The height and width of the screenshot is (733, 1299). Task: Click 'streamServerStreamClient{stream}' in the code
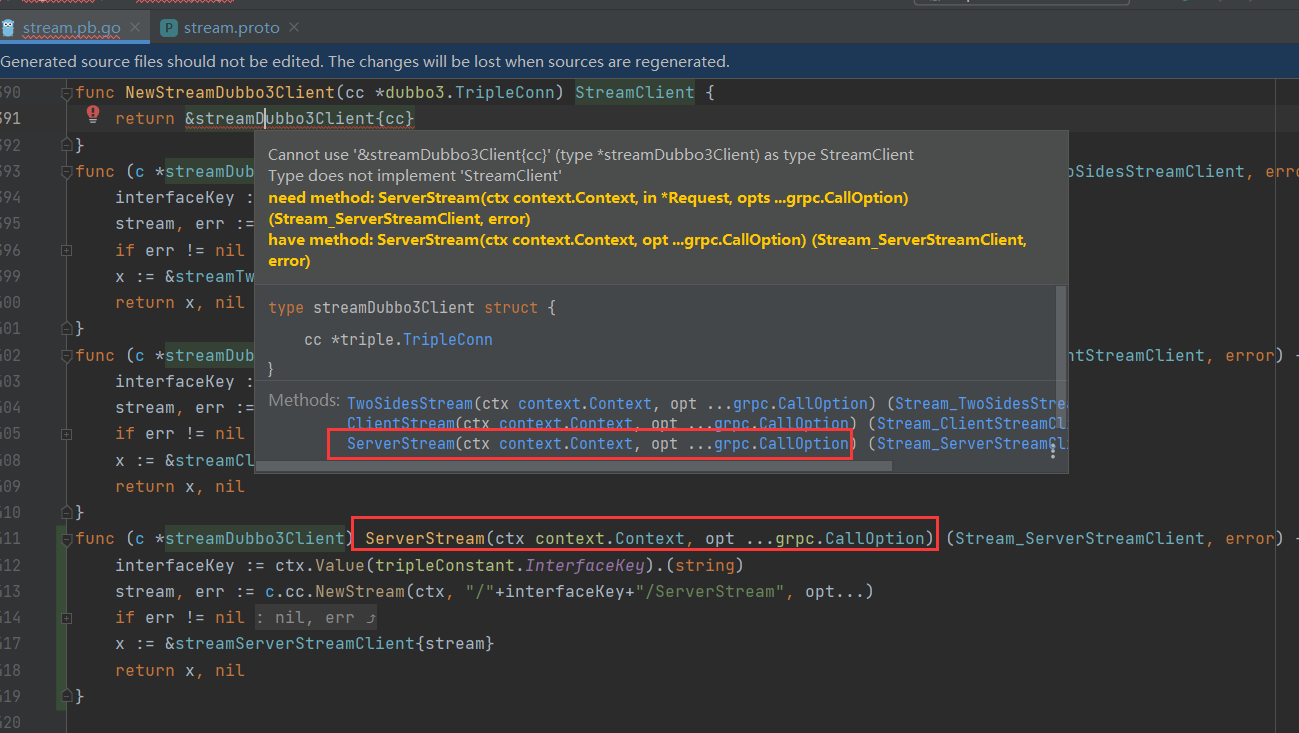point(335,644)
